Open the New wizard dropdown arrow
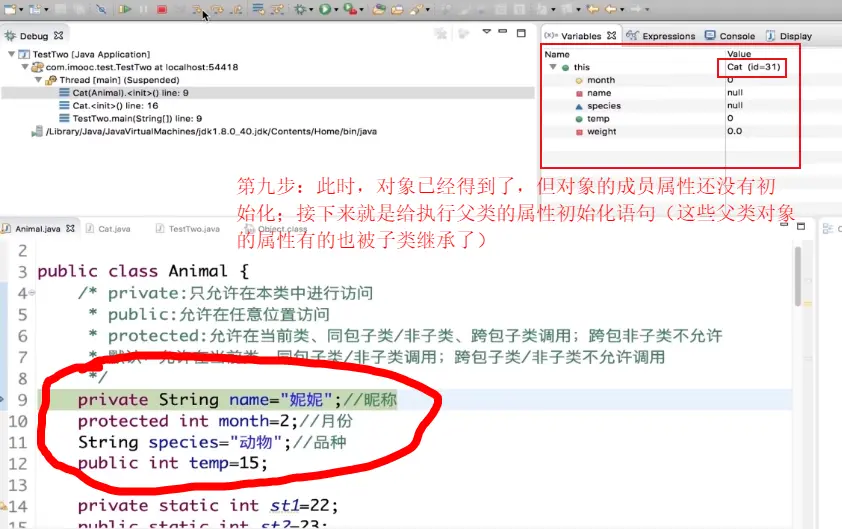 (x=21, y=10)
